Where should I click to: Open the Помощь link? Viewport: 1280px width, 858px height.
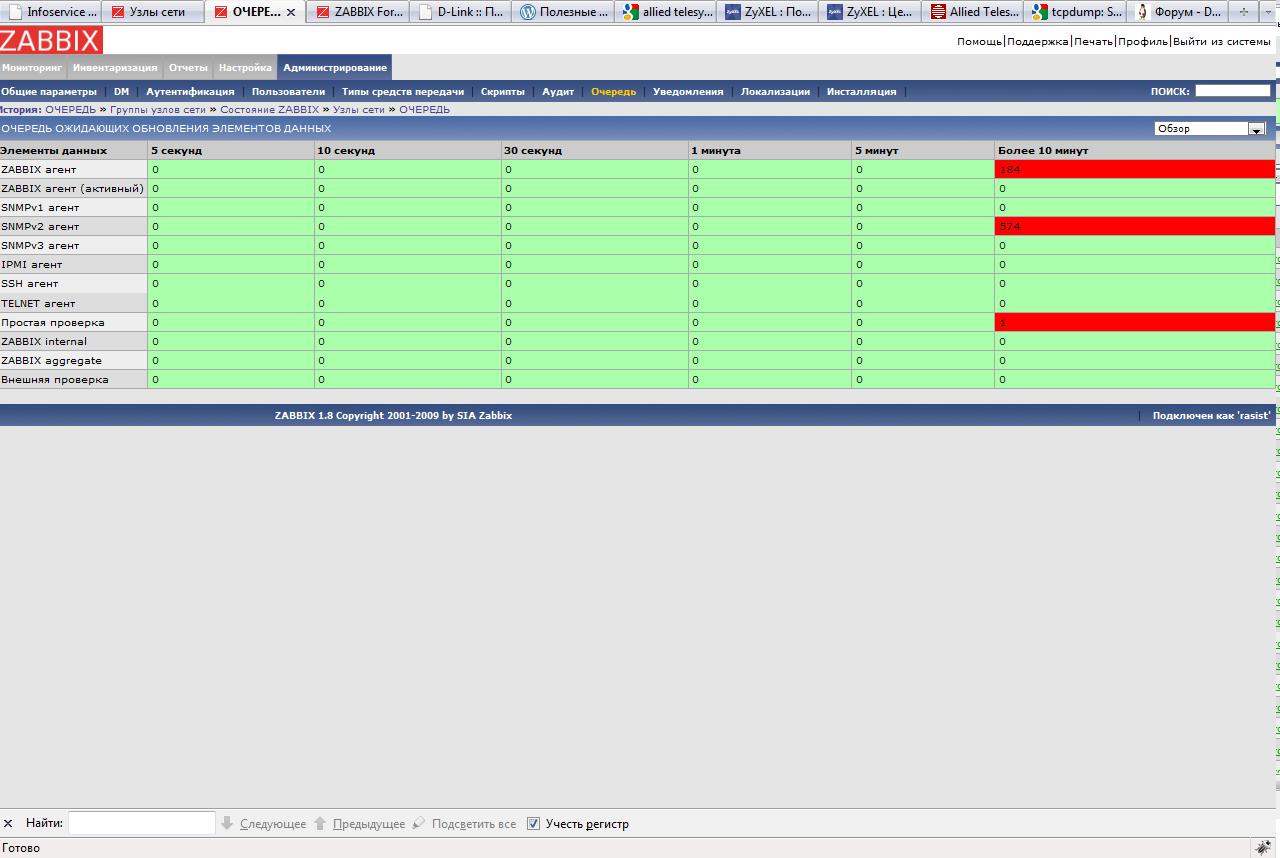pos(979,41)
